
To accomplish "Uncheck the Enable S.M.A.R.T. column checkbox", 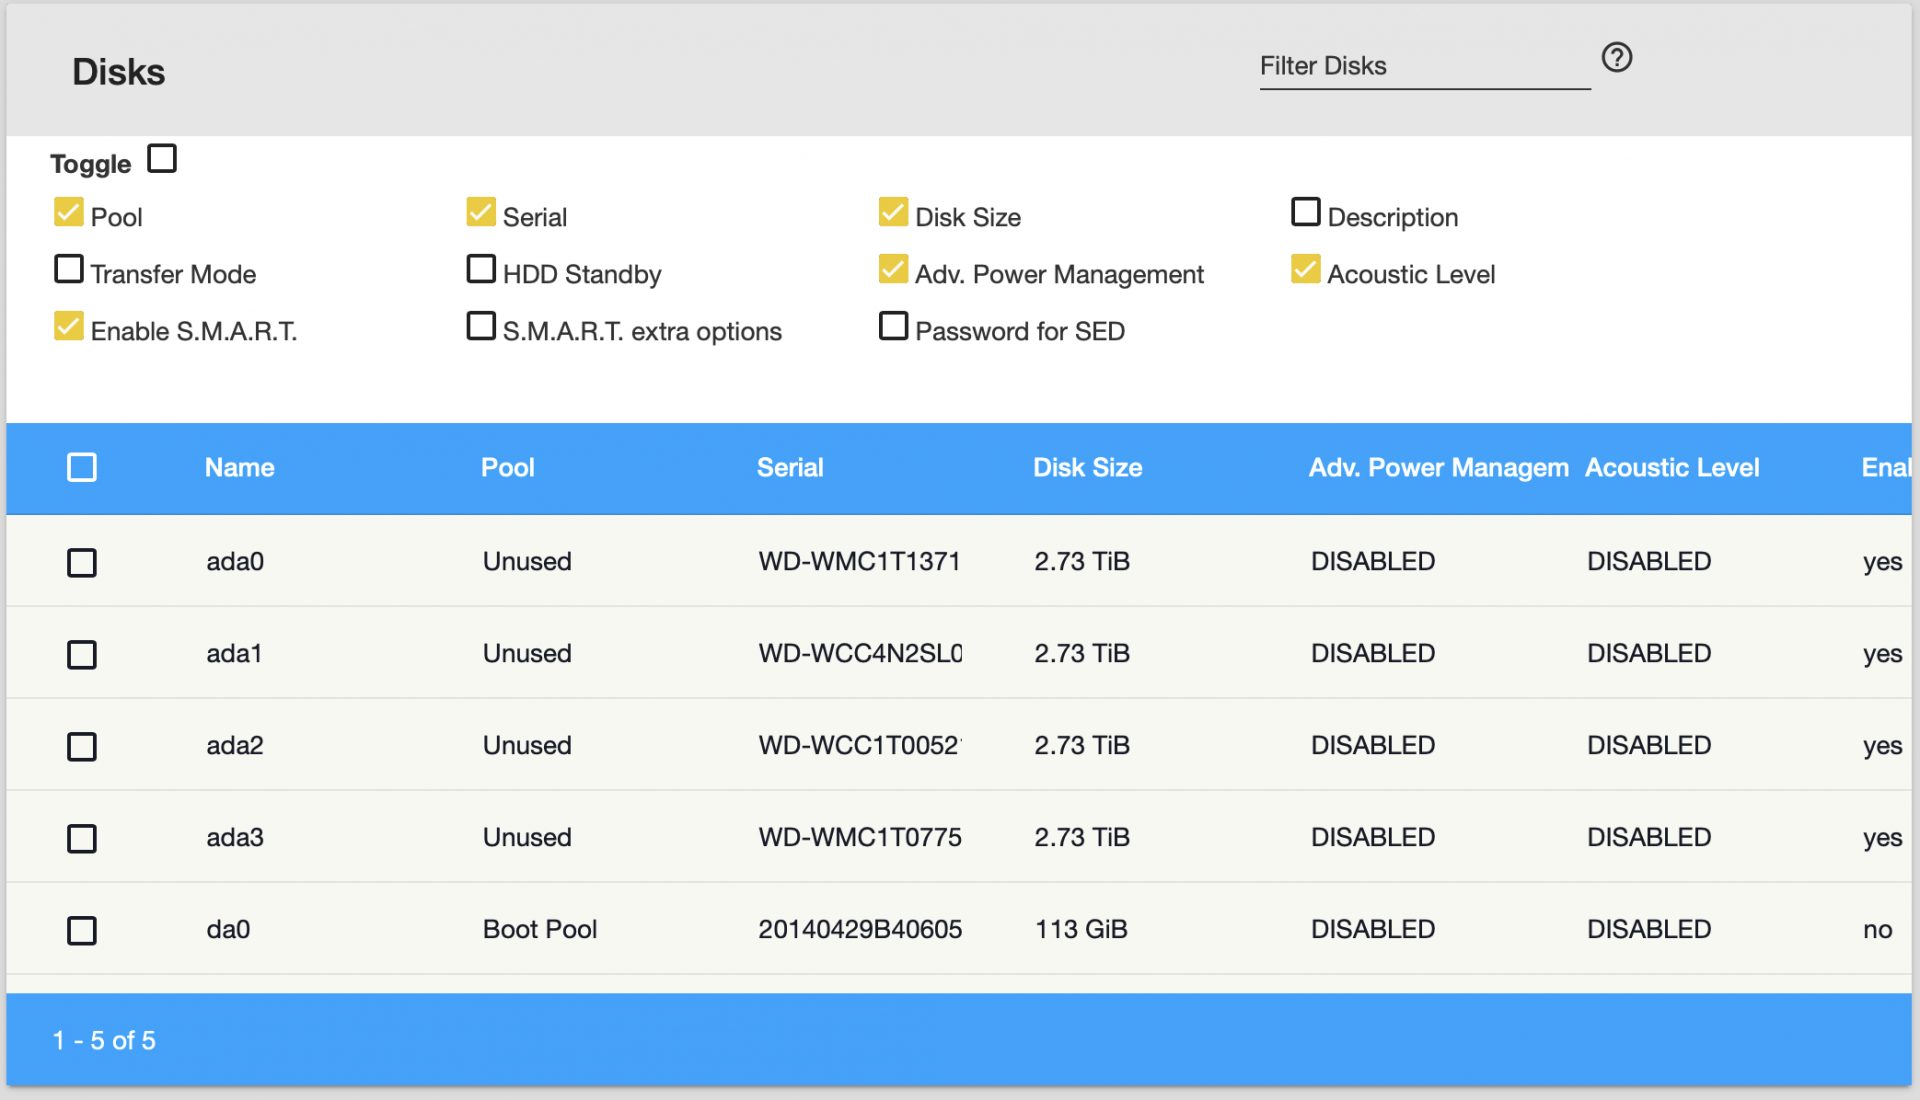I will pos(69,326).
